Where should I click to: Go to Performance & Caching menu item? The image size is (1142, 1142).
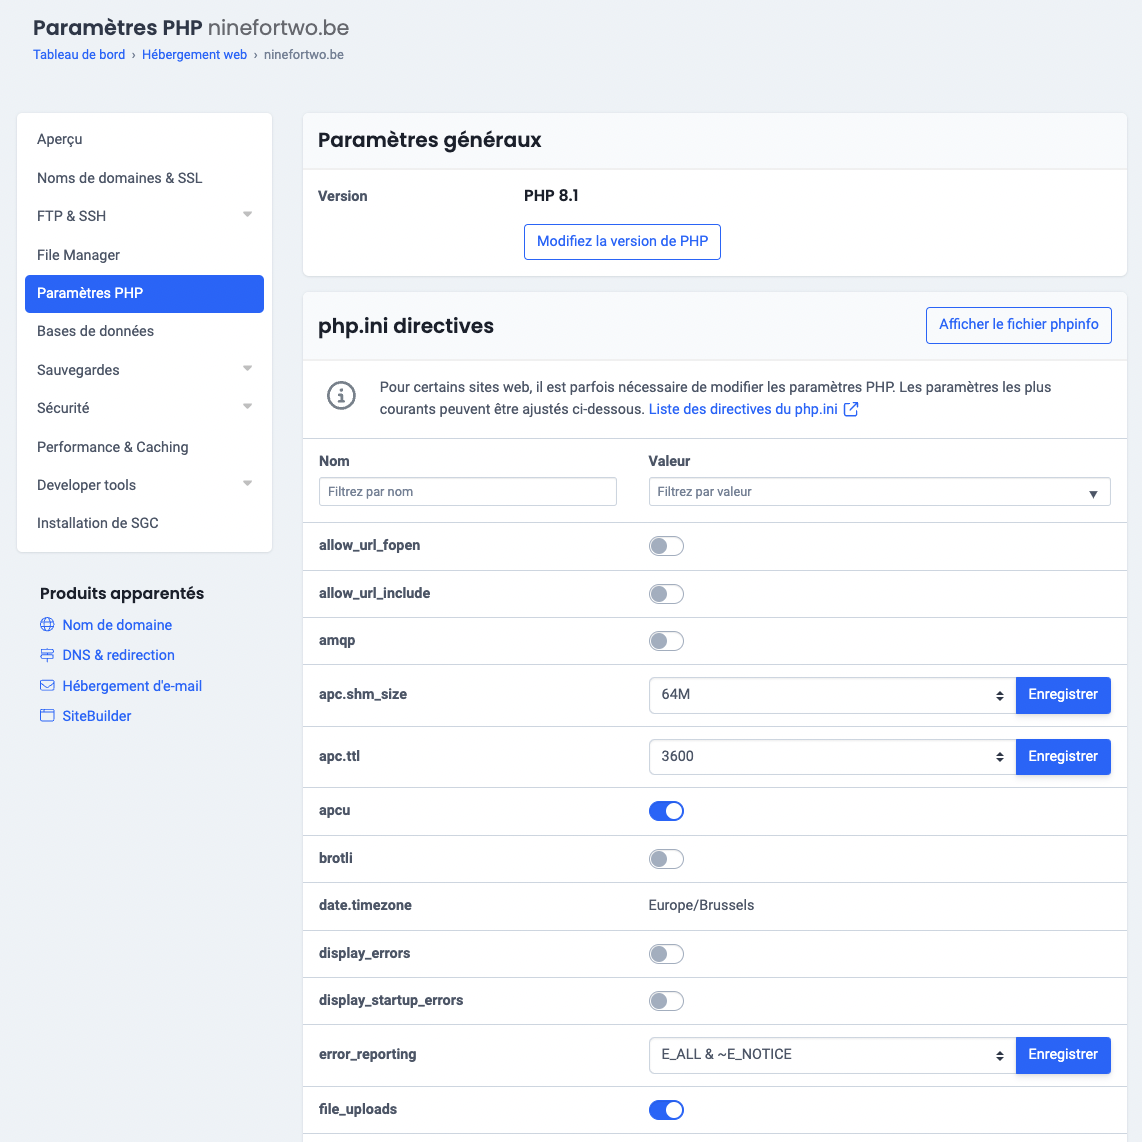(x=113, y=447)
